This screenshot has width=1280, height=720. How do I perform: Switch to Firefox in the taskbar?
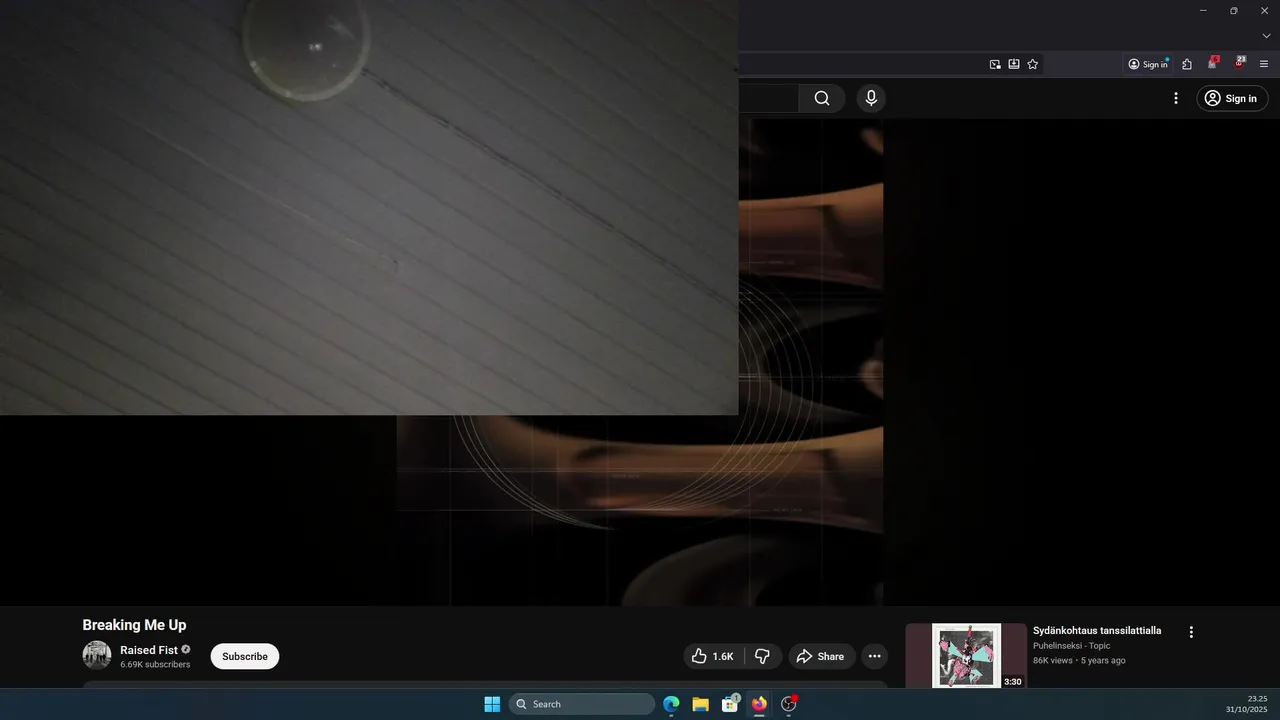tap(759, 704)
